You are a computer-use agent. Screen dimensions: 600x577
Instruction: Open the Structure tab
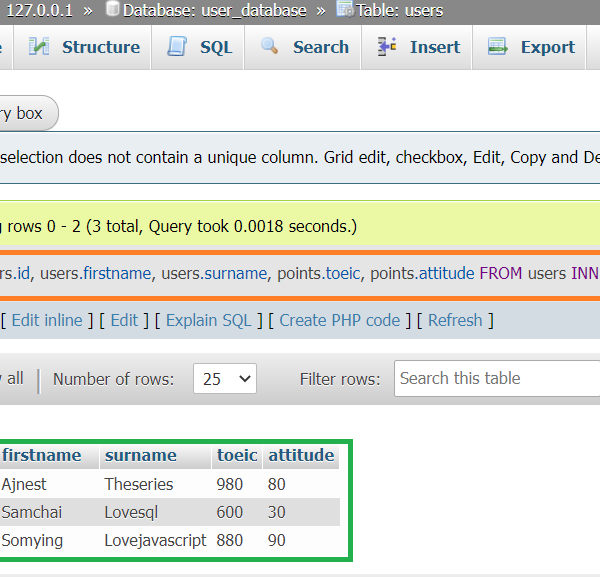tap(100, 47)
